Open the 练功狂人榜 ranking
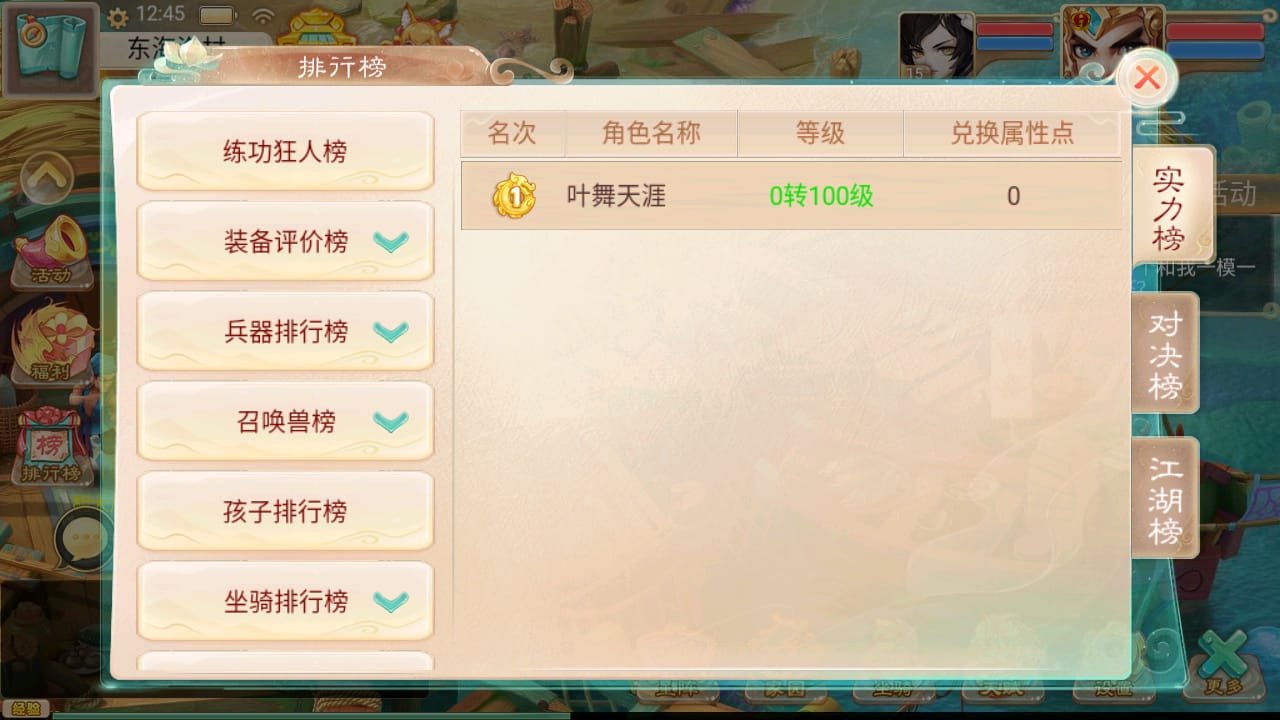This screenshot has height=720, width=1280. pos(285,152)
